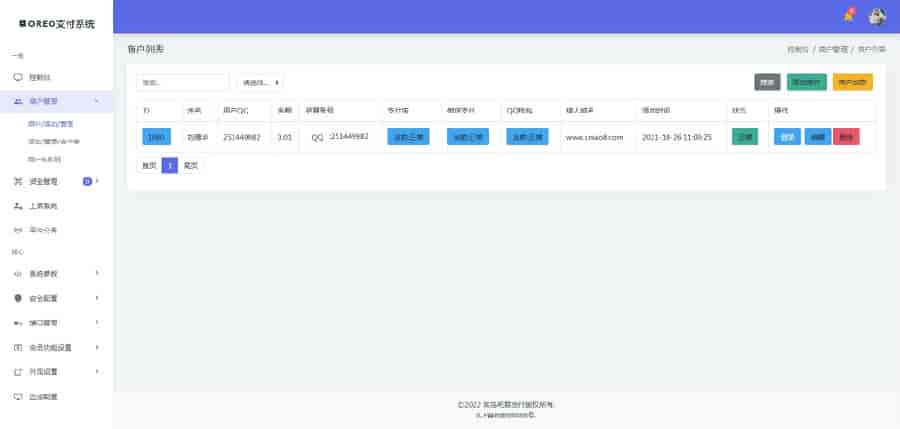The width and height of the screenshot is (900, 429).
Task: Click the search input field
Action: (x=183, y=82)
